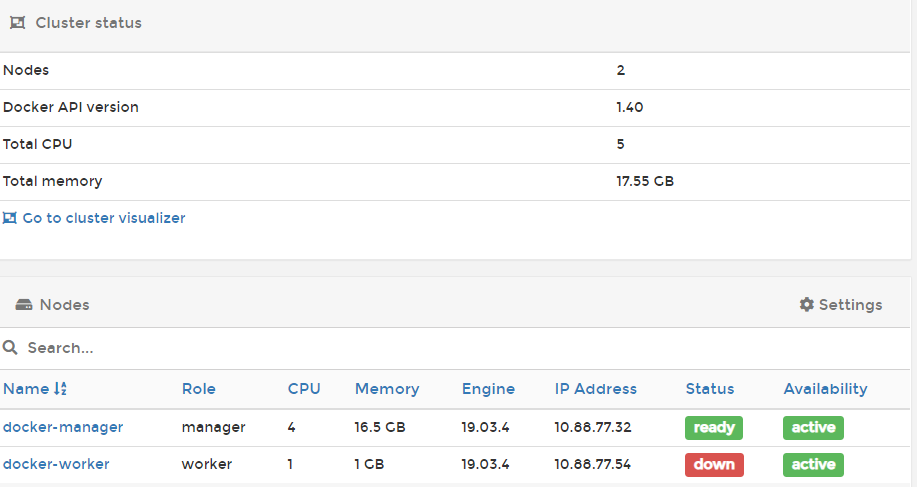917x487 pixels.
Task: Sort nodes by Name column
Action: tap(26, 389)
